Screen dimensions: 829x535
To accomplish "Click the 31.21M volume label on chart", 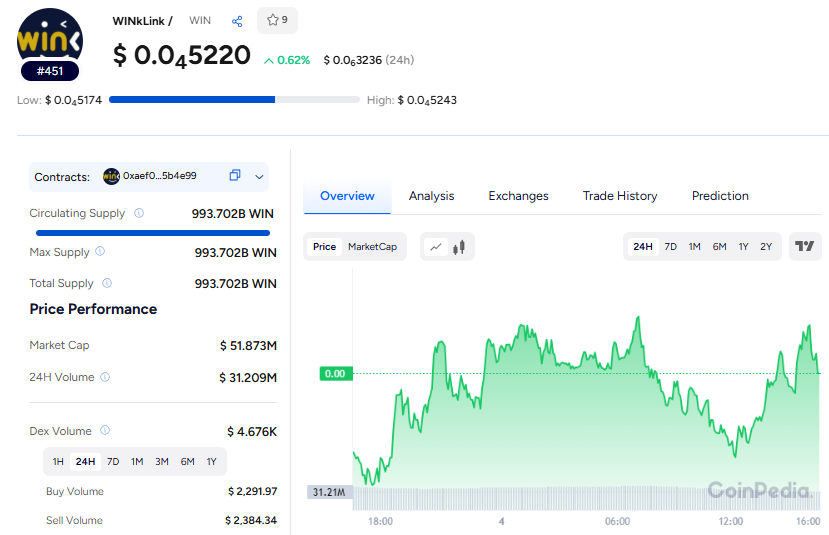I will pyautogui.click(x=329, y=492).
